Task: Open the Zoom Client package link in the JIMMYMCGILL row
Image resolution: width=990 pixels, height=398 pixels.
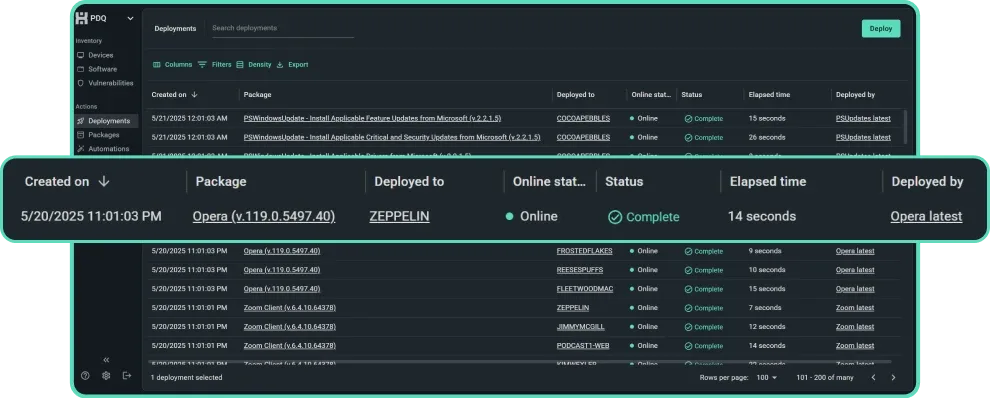Action: 289,327
